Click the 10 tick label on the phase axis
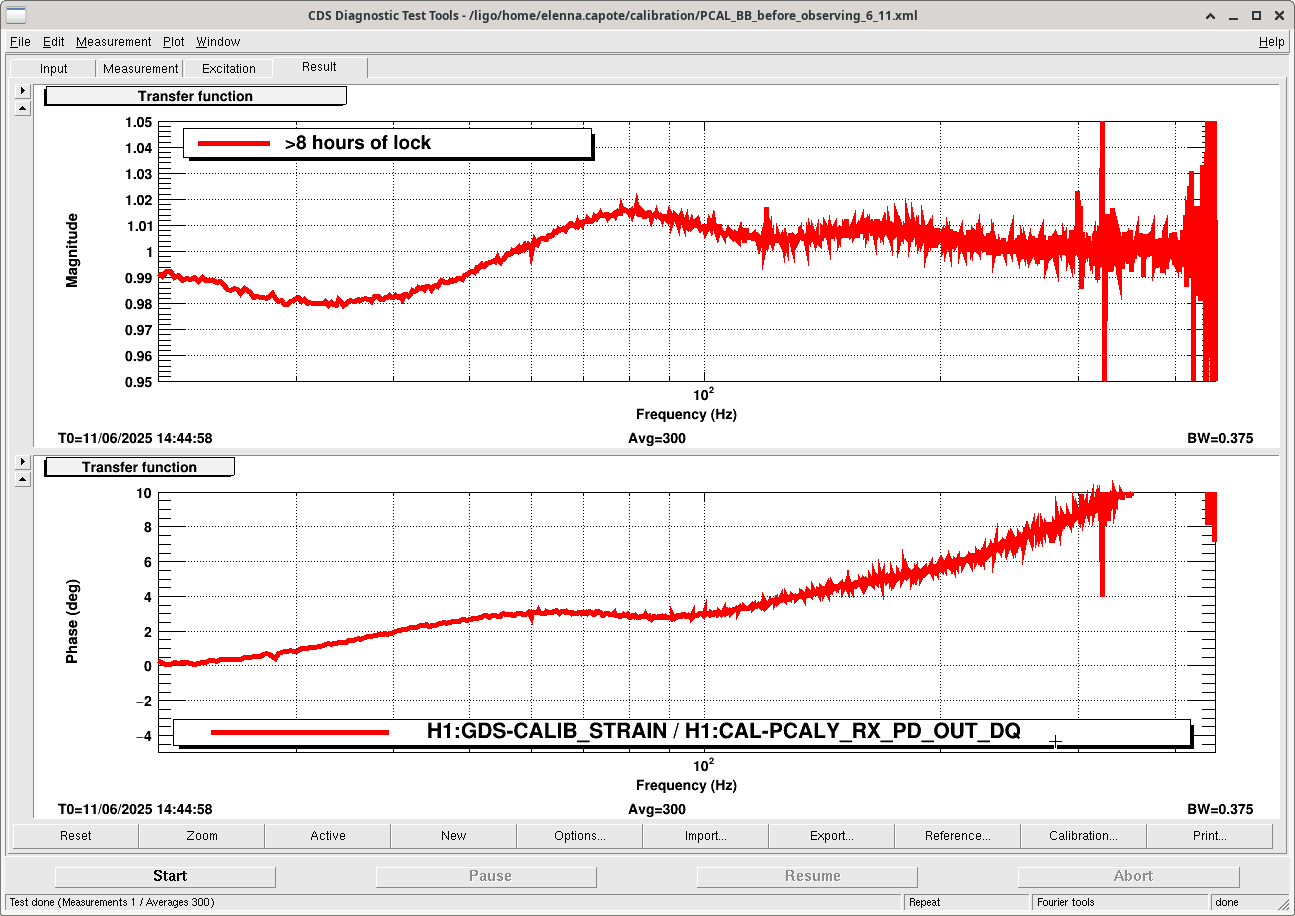1295x916 pixels. click(x=144, y=493)
